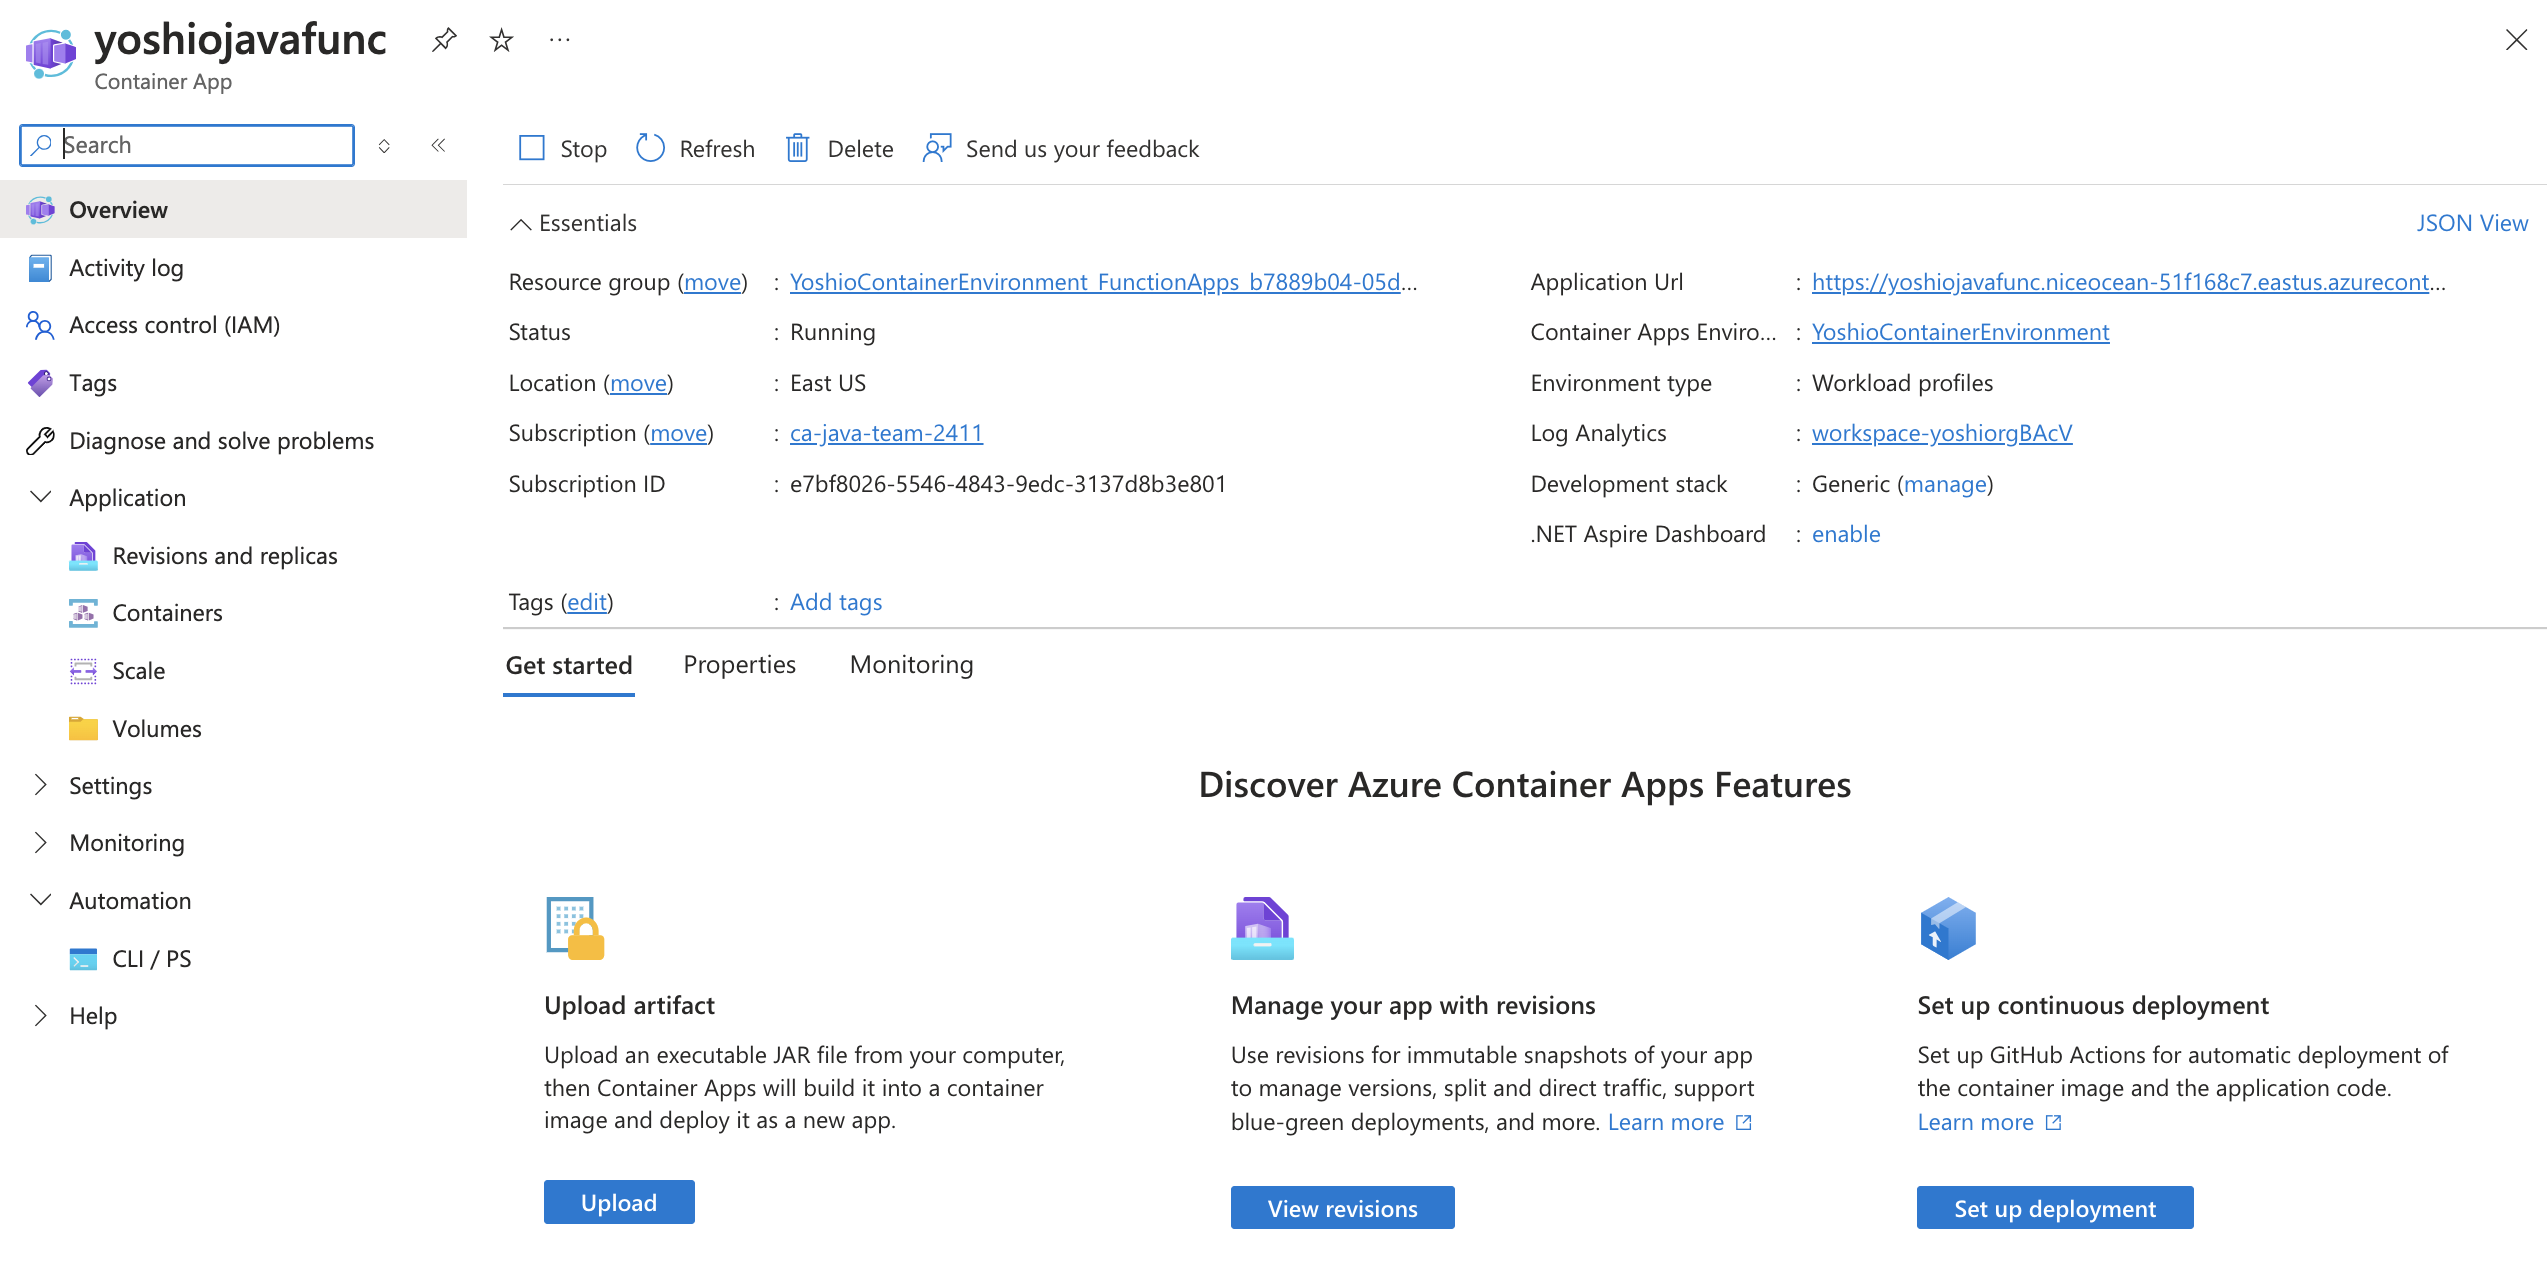2548x1270 pixels.
Task: Switch to the Monitoring tab
Action: click(x=911, y=665)
